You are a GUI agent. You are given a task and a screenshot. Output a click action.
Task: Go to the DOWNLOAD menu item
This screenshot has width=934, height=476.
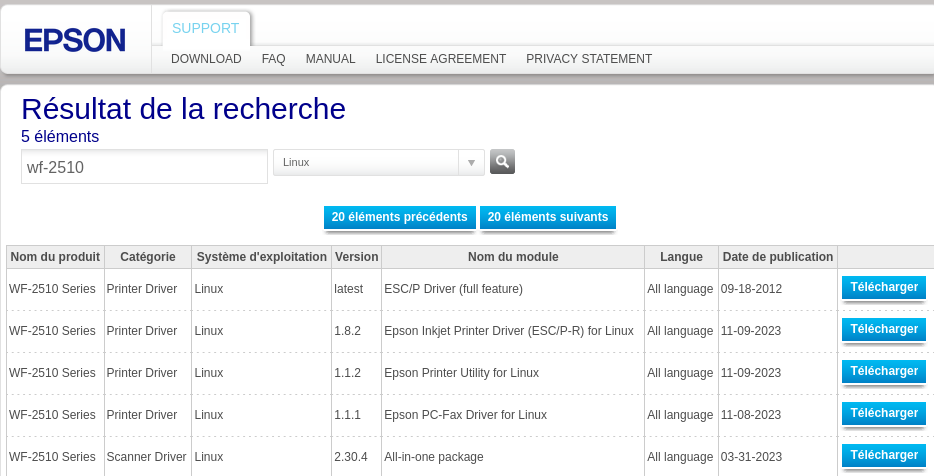pos(206,59)
